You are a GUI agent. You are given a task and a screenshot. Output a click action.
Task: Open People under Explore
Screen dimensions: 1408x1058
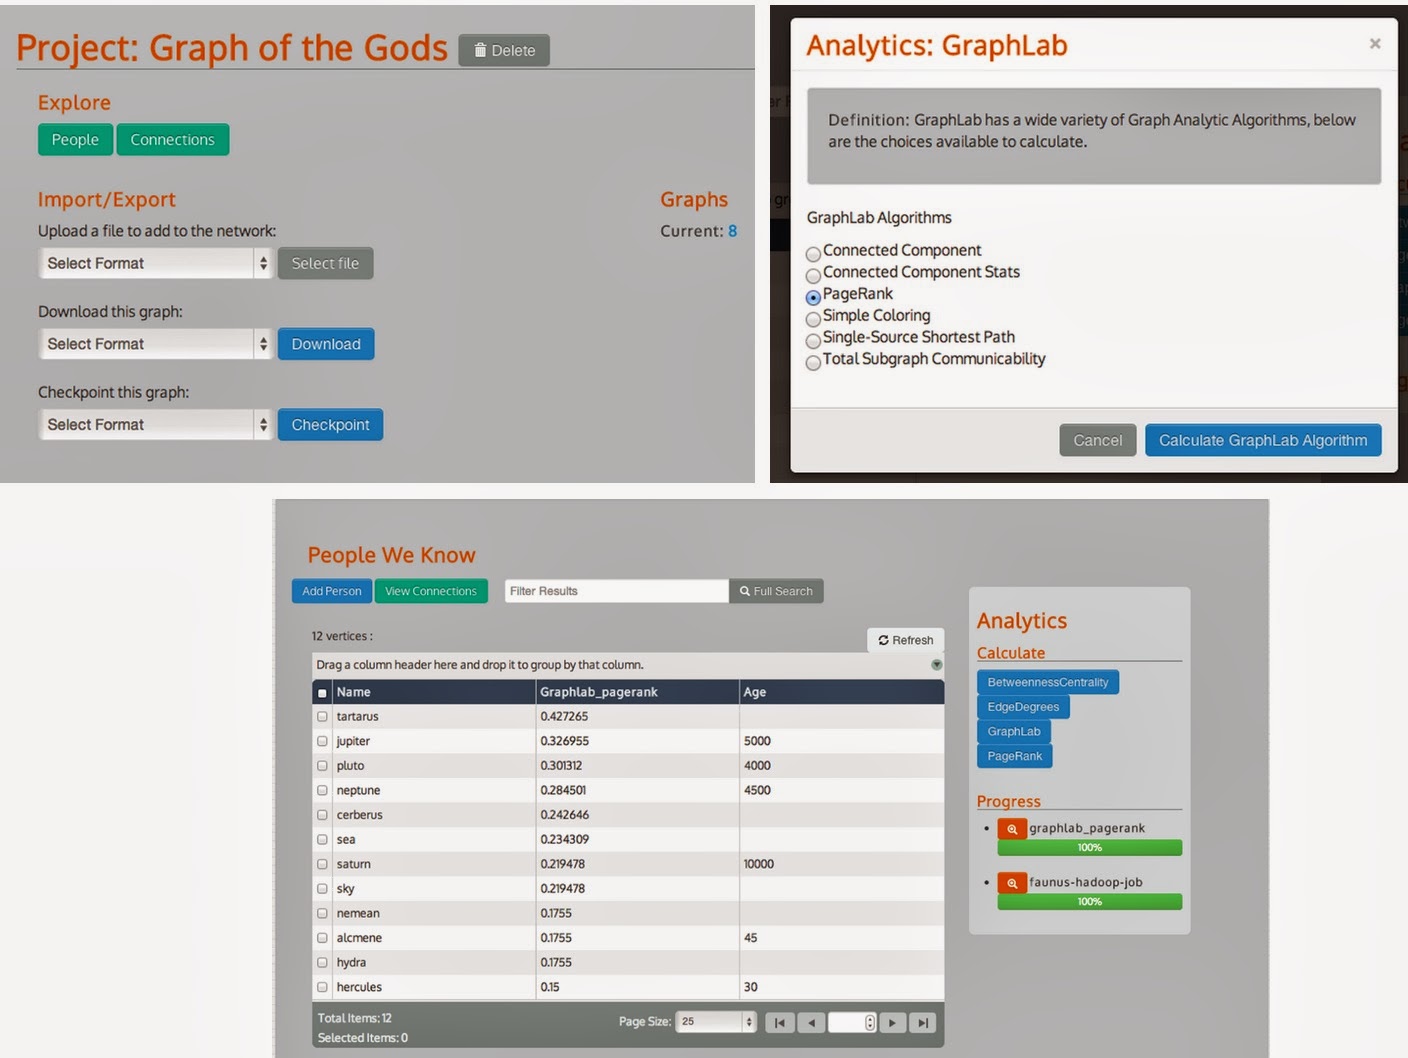tap(75, 140)
